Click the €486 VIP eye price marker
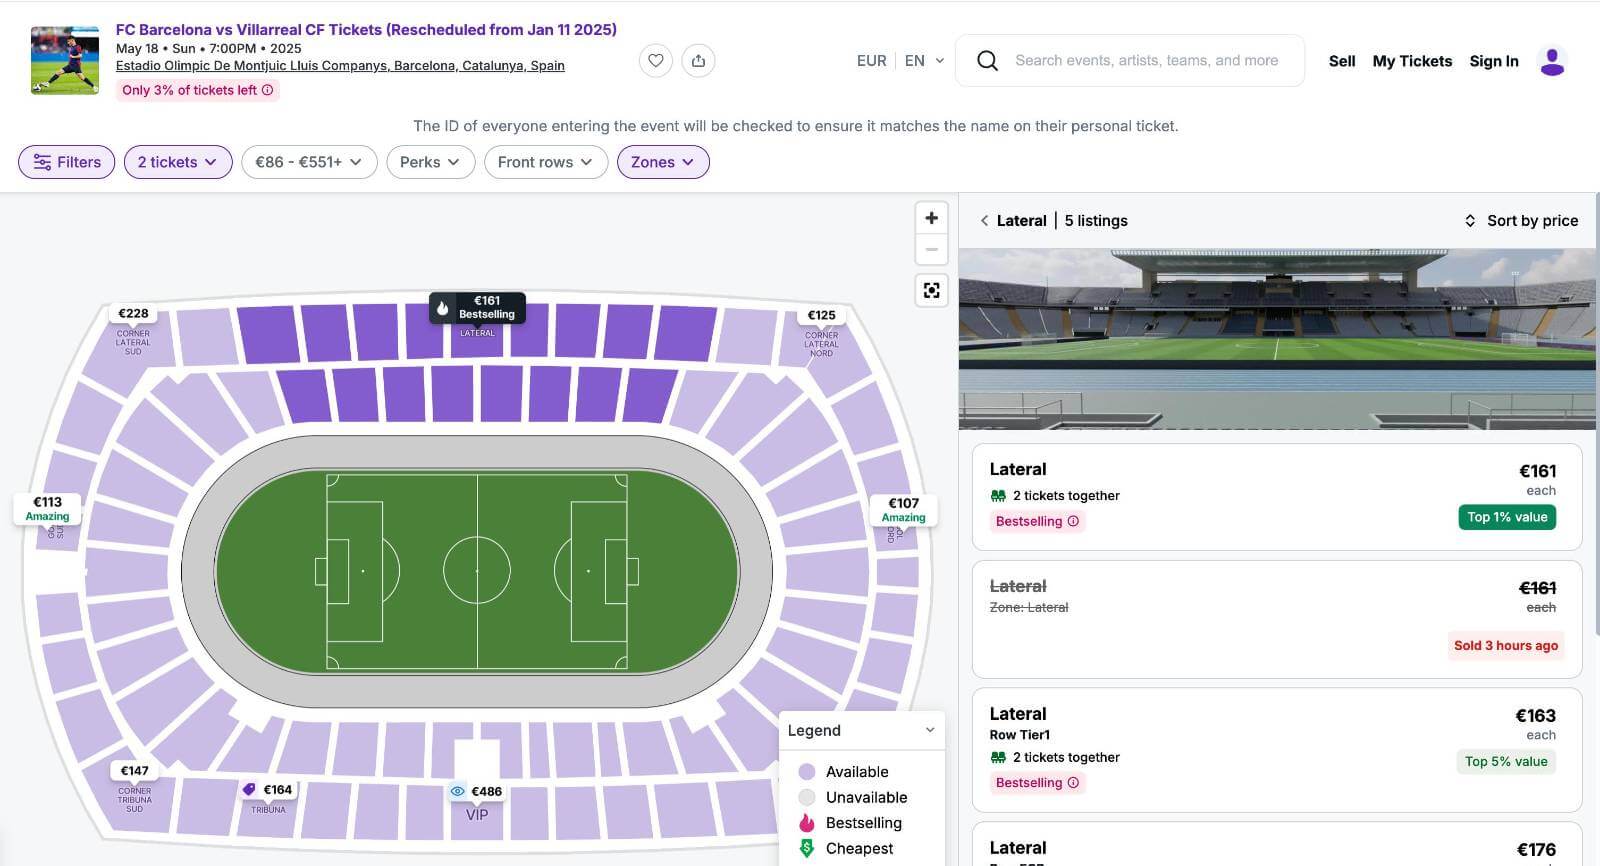1600x866 pixels. point(476,791)
